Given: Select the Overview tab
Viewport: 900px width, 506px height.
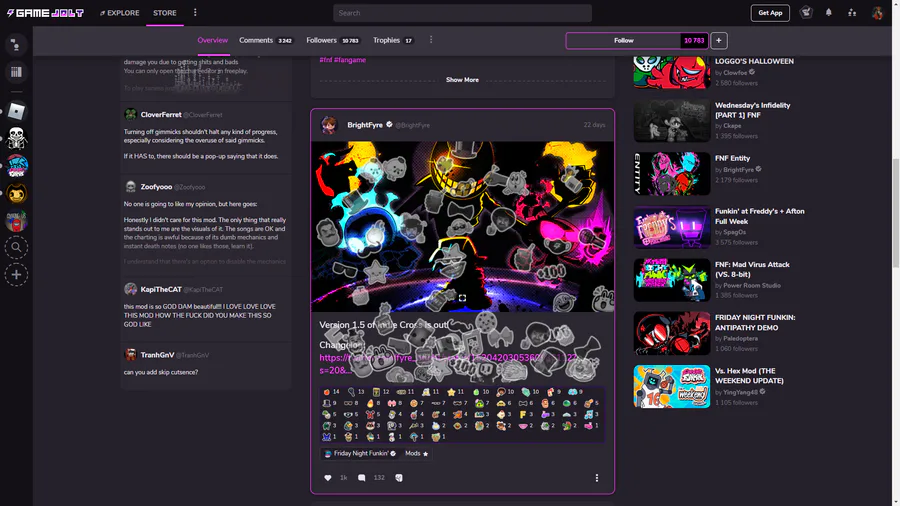Looking at the screenshot, I should (212, 40).
